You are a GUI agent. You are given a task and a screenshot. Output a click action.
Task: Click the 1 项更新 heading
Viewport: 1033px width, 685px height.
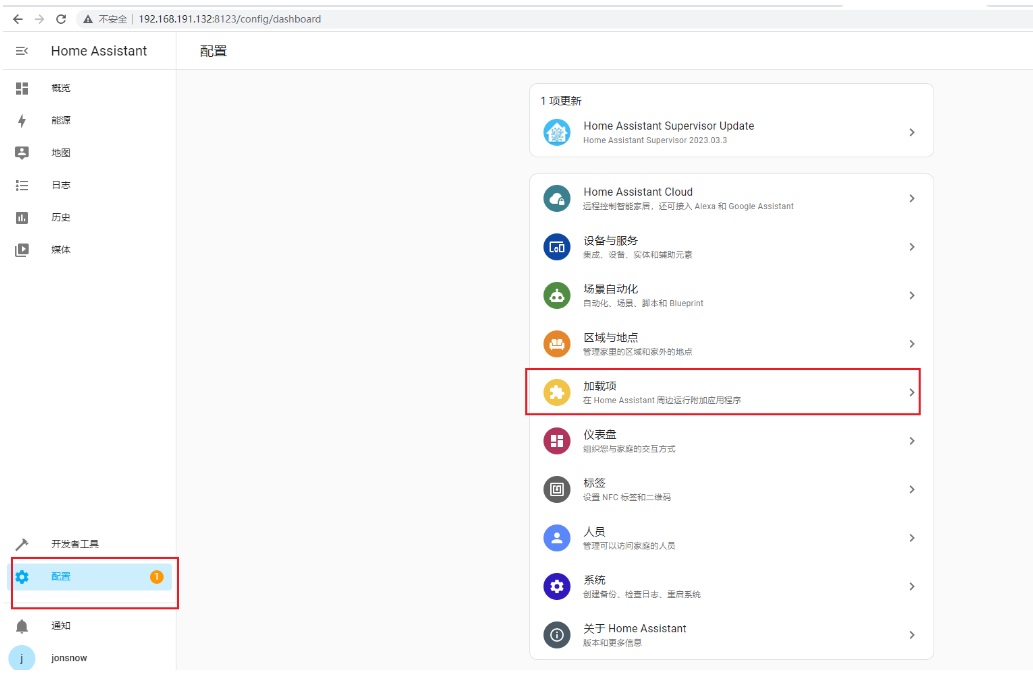[x=561, y=101]
